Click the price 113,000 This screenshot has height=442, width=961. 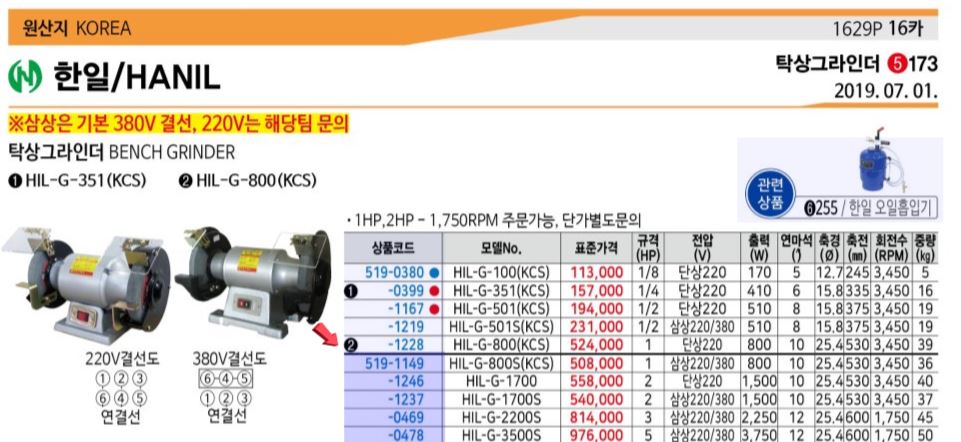597,272
